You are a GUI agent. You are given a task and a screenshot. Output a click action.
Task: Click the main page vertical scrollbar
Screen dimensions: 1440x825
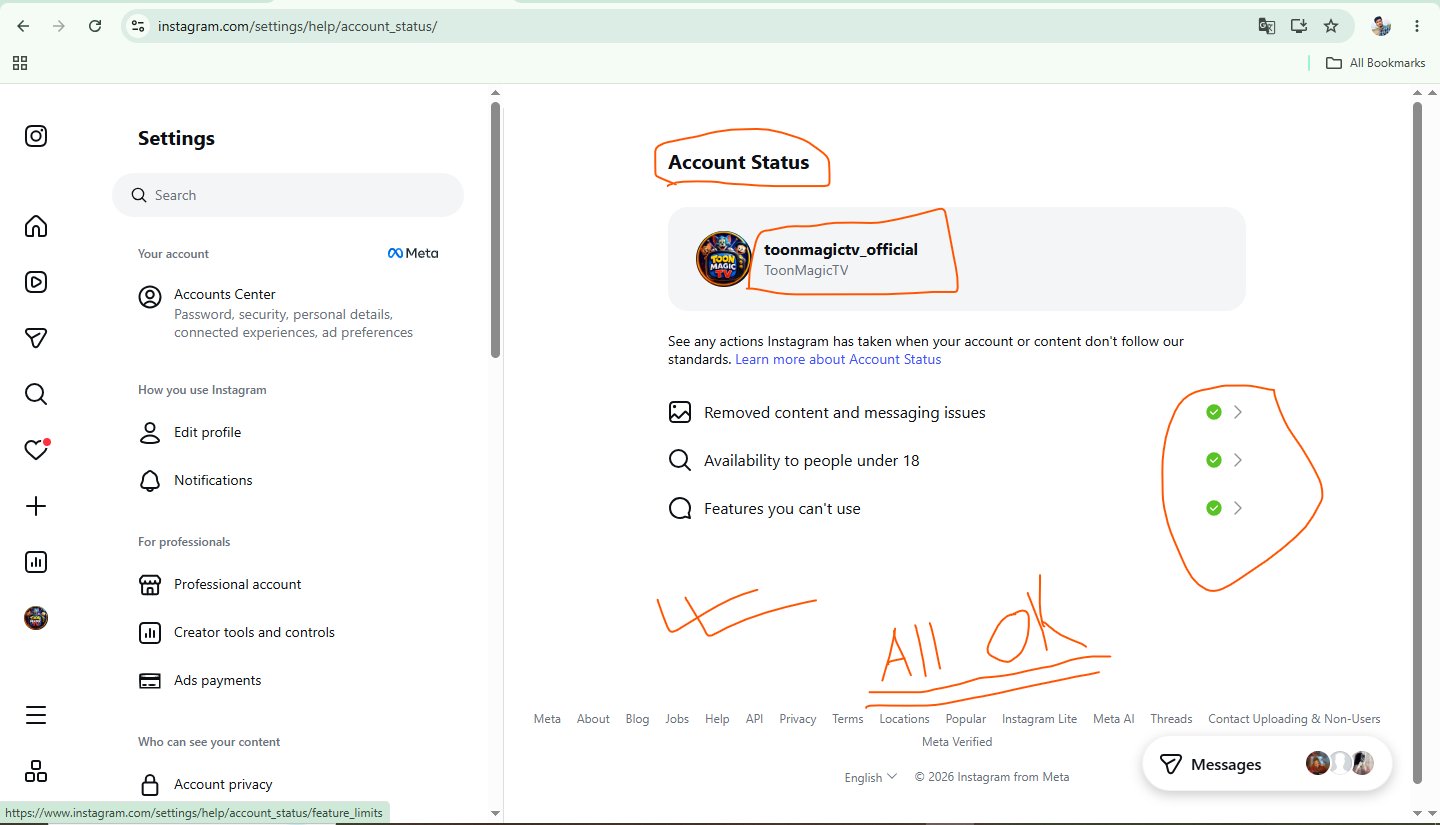point(1417,443)
